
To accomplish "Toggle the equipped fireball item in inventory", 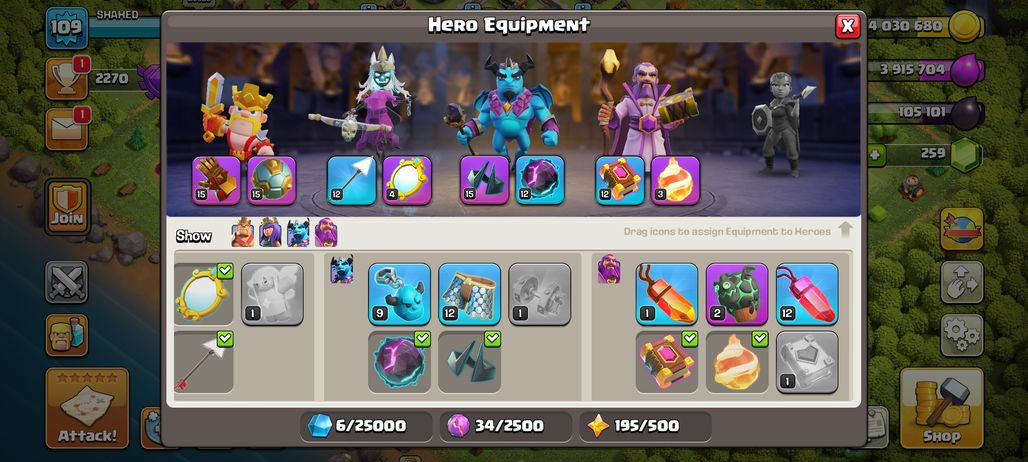I will point(737,362).
